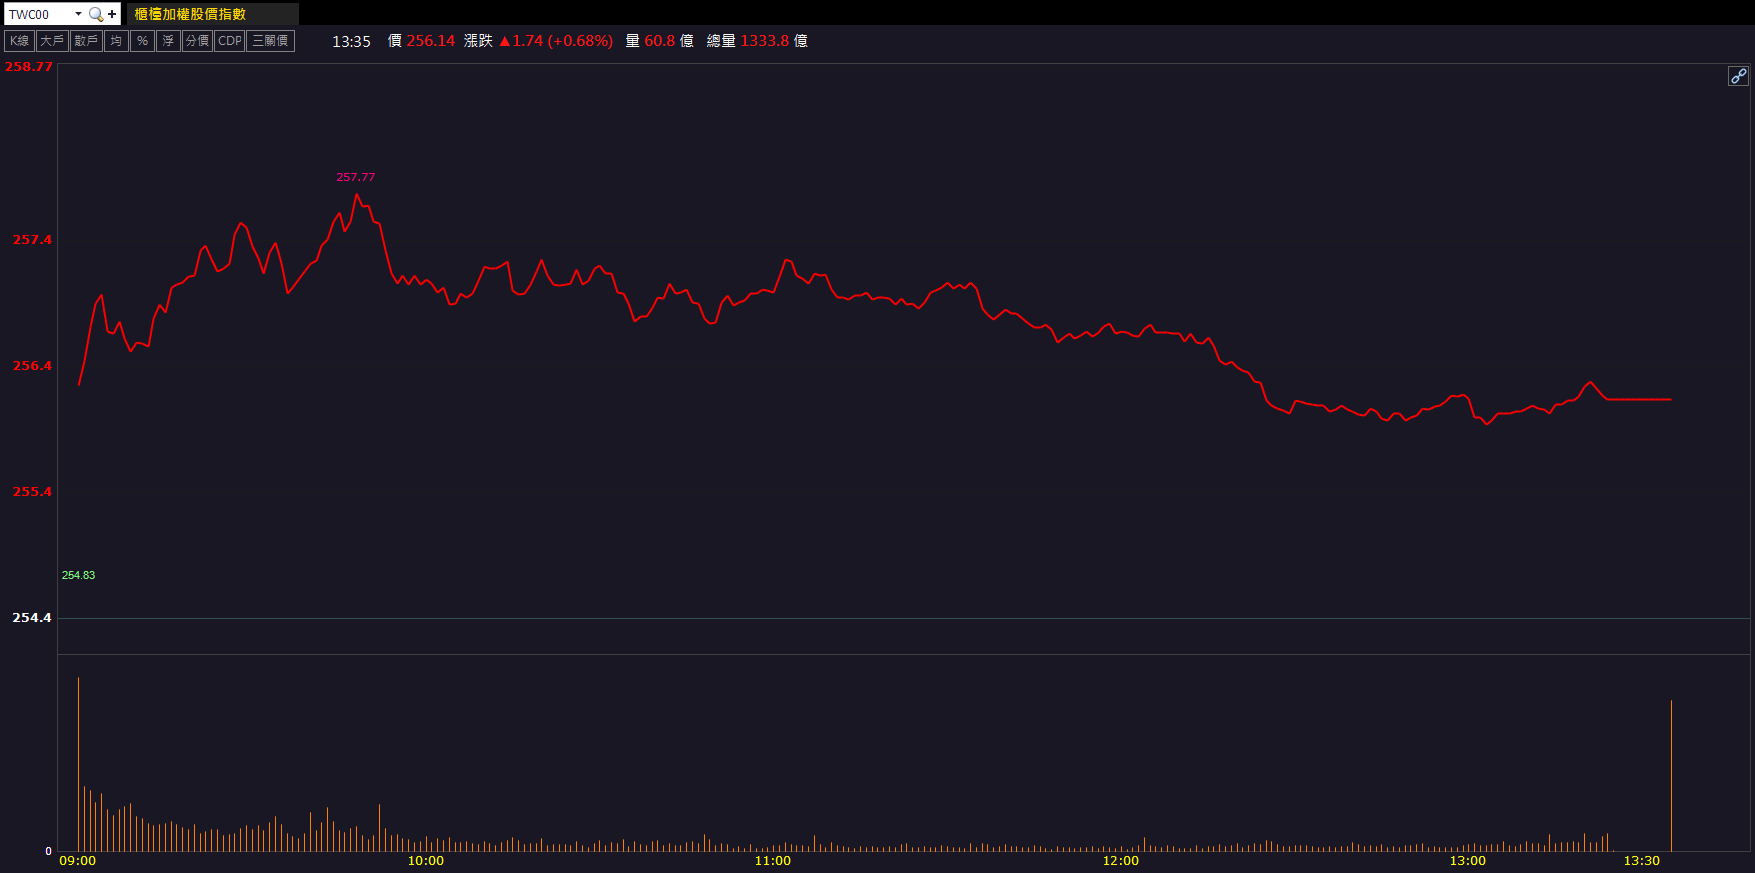Screen dimensions: 1755x873
Task: Open the 分價 price distribution view
Action: click(197, 41)
